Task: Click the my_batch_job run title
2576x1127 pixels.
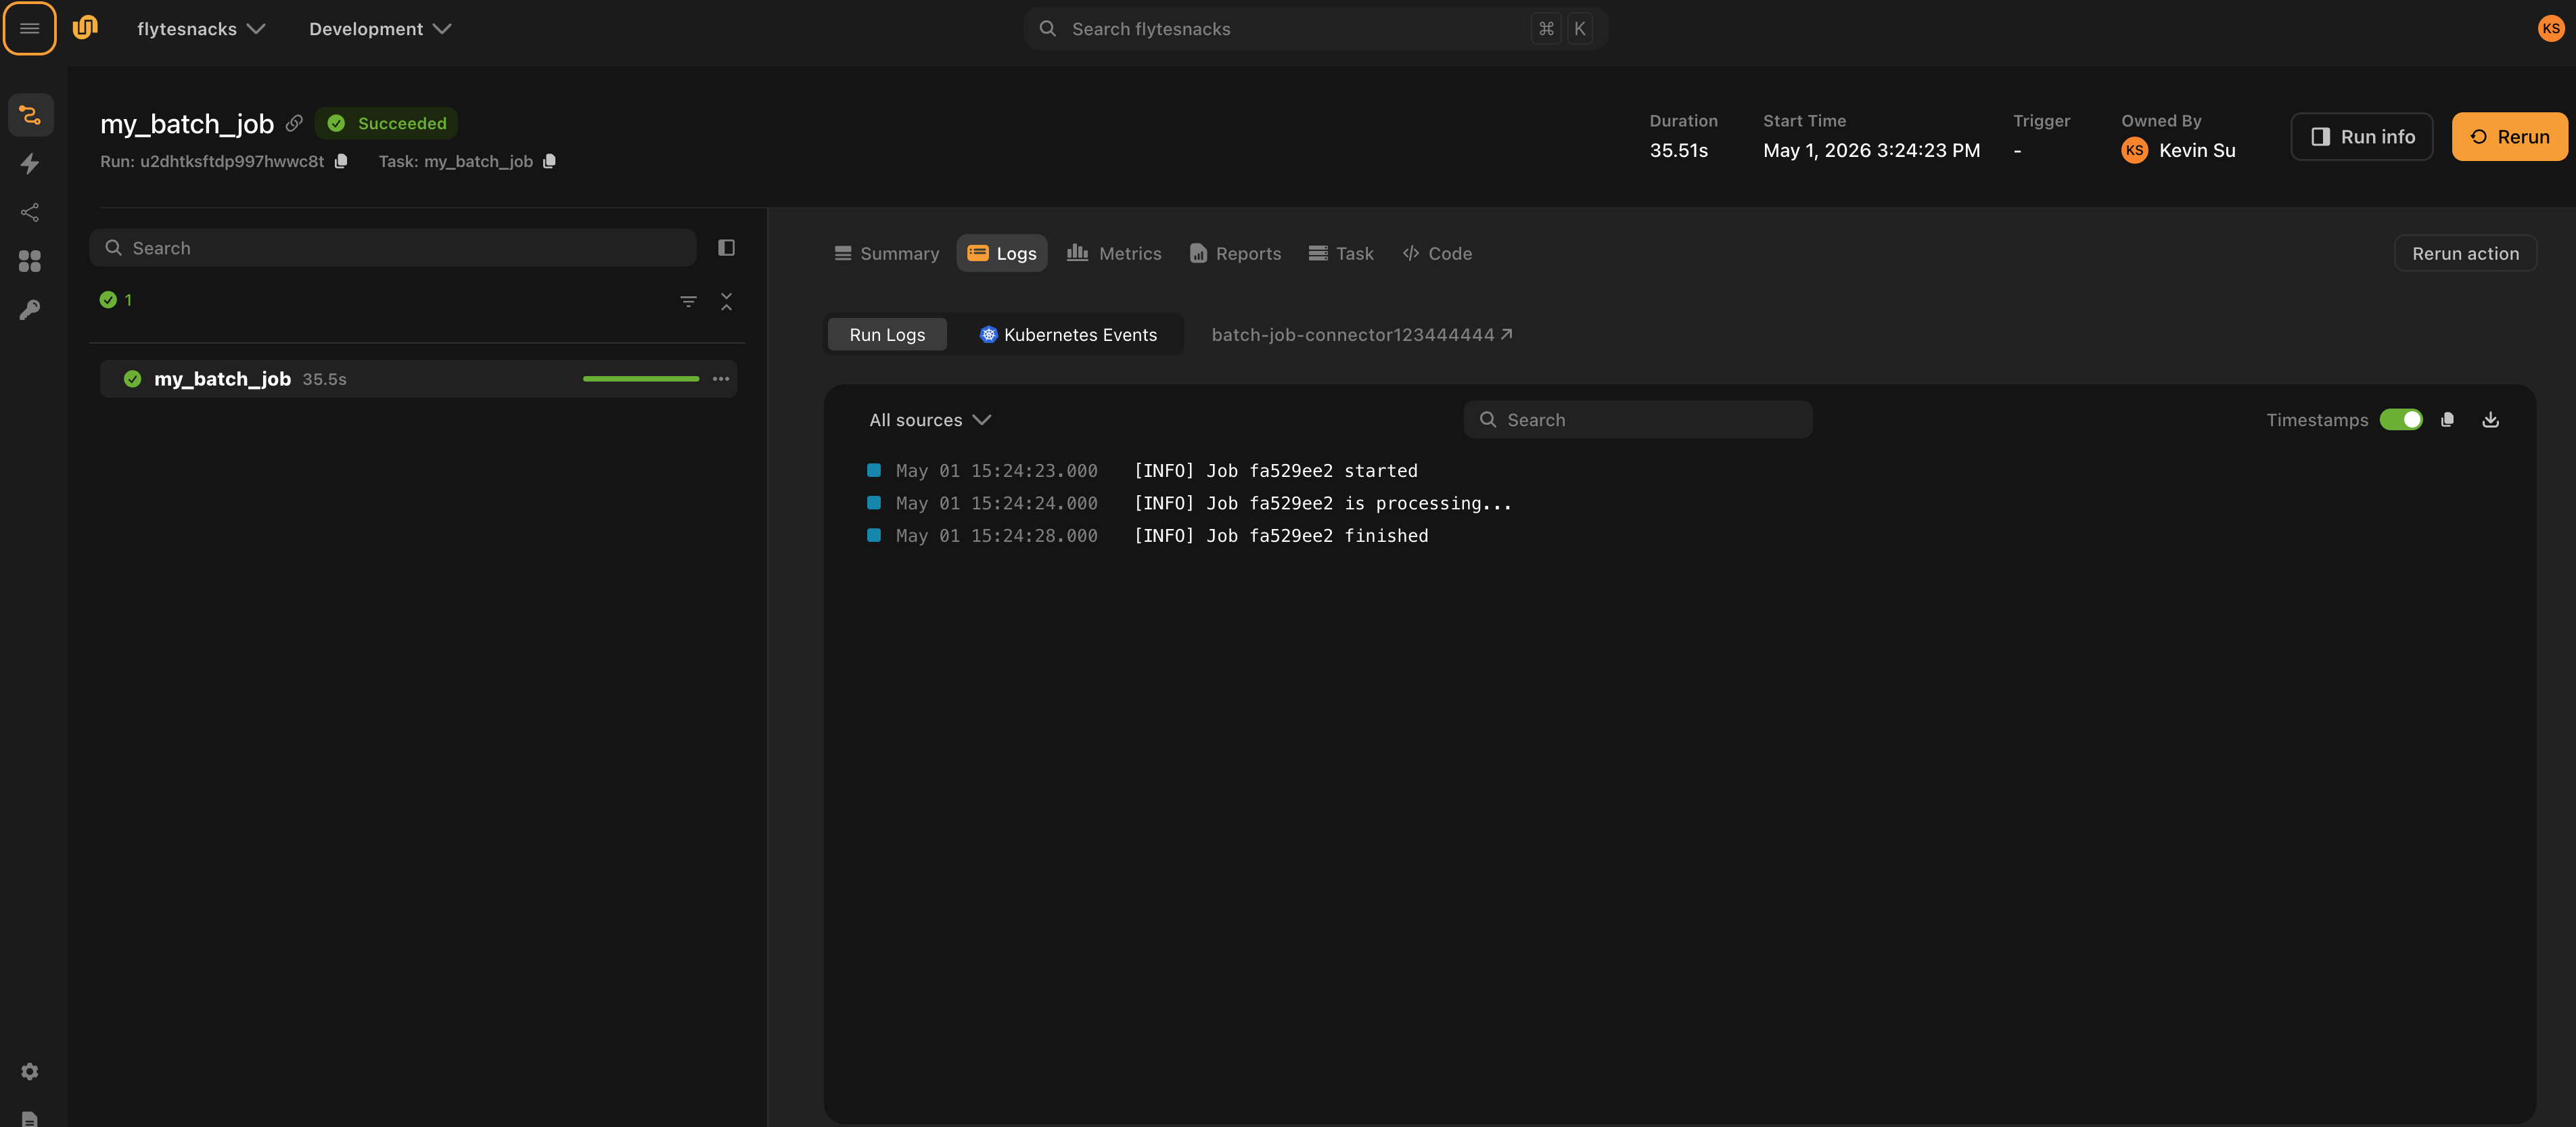Action: [x=187, y=124]
